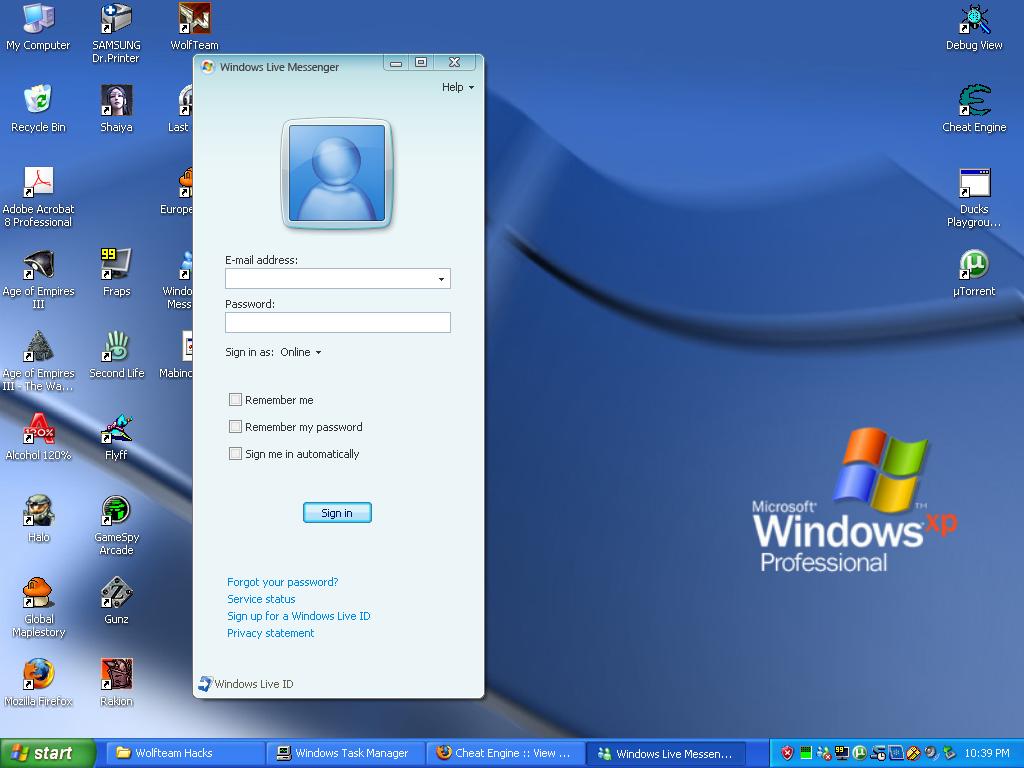1024x768 pixels.
Task: Select Age of Empires III - The Wa... shortcut
Action: click(x=38, y=360)
